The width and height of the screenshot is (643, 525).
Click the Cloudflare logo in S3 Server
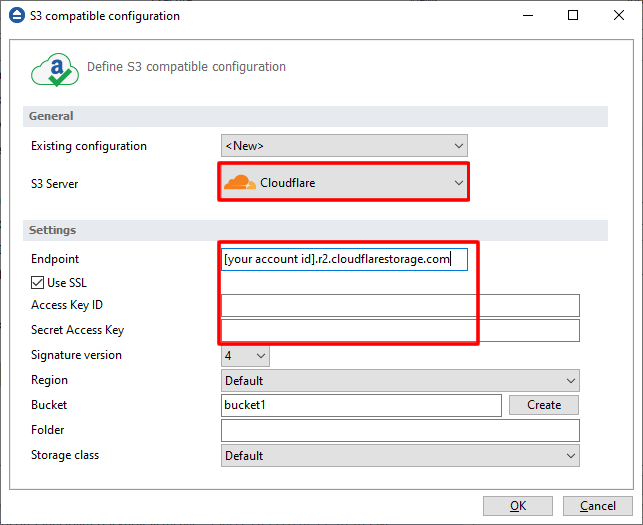click(239, 183)
